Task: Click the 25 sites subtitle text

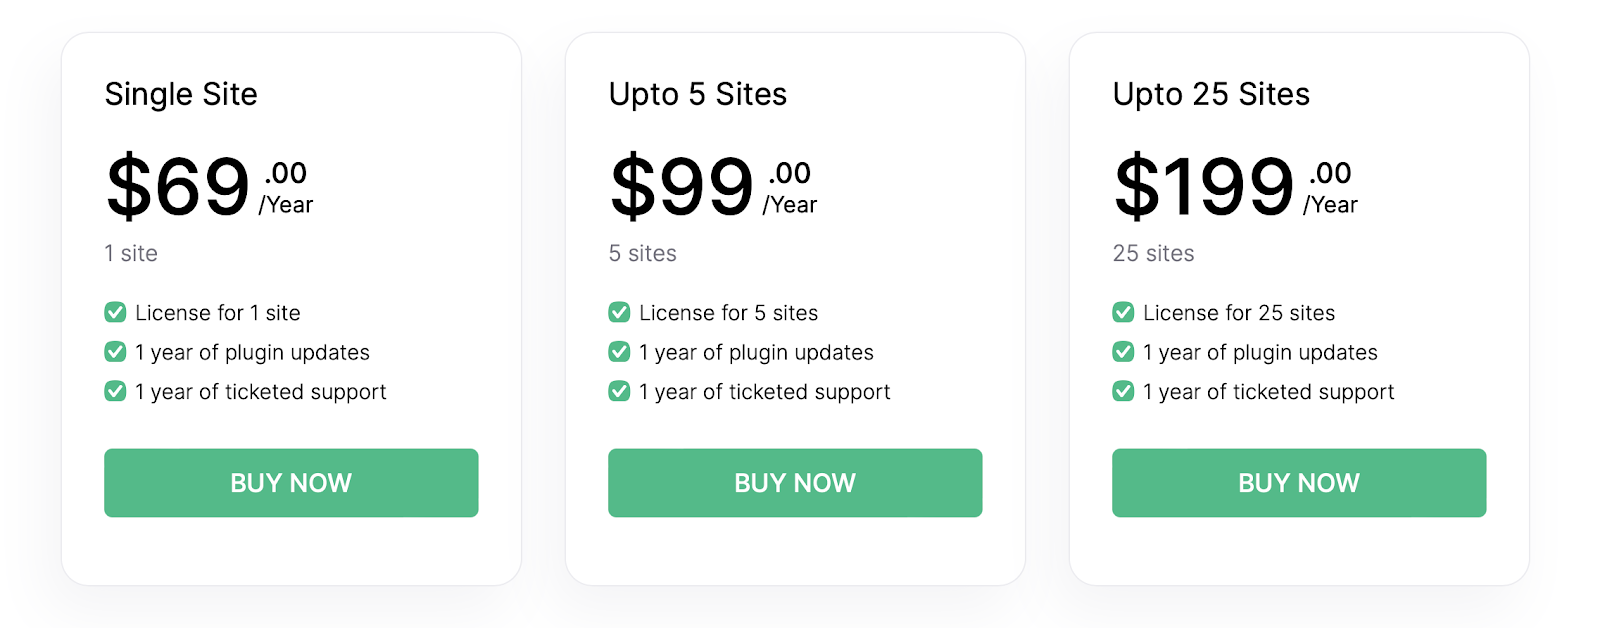Action: click(x=1153, y=253)
